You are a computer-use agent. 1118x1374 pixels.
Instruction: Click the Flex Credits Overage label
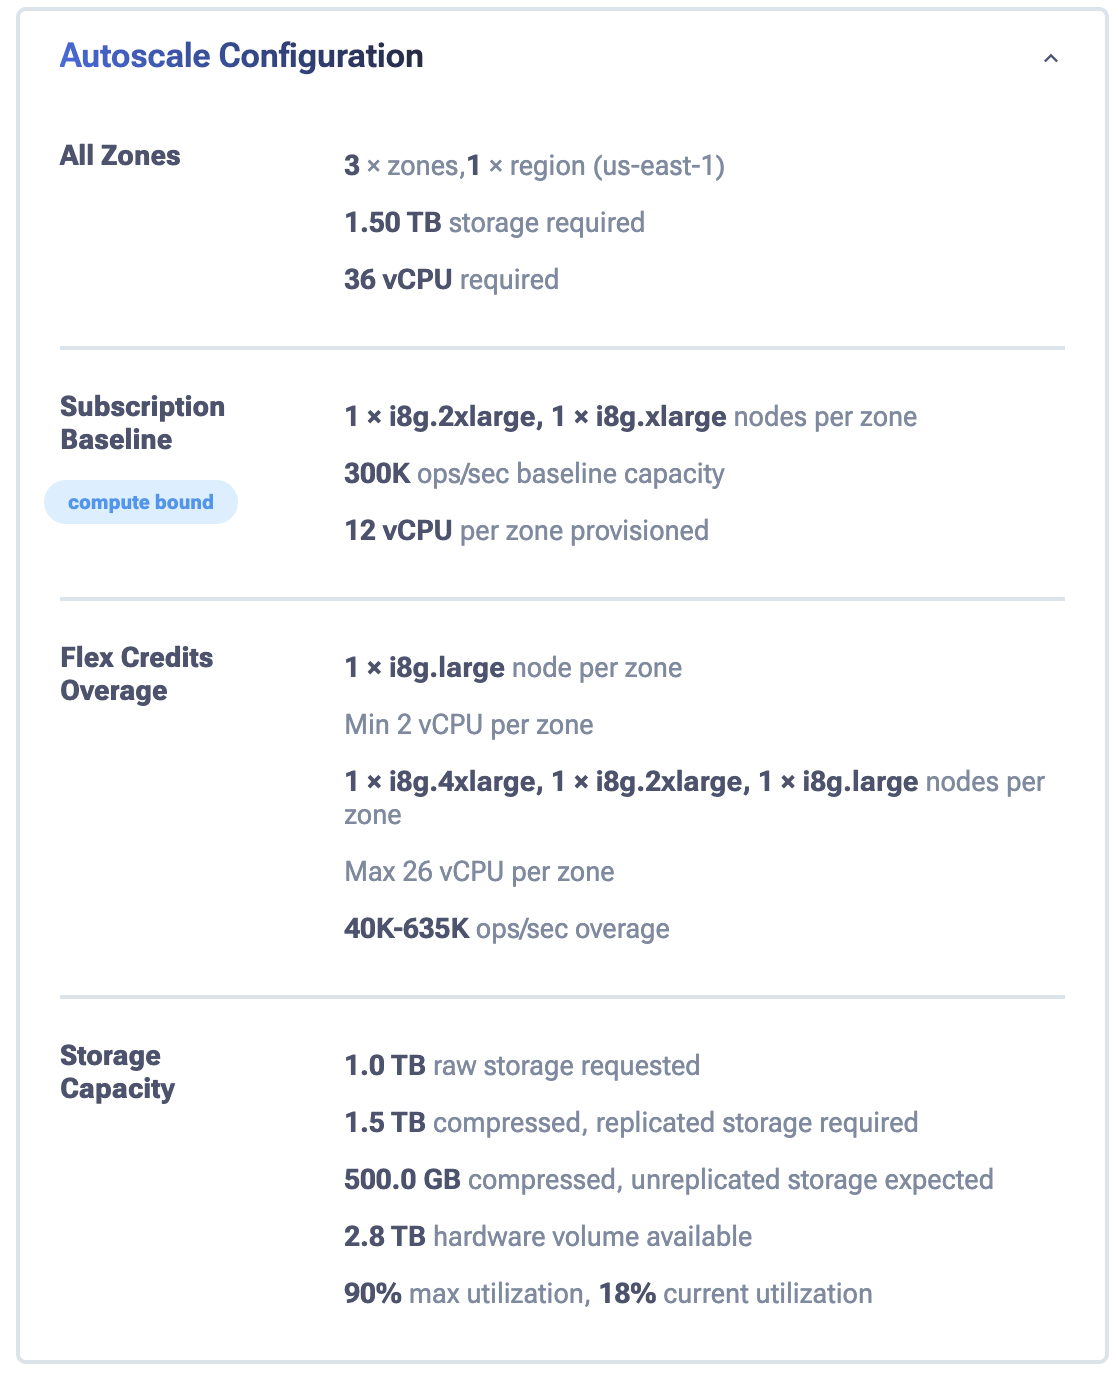tap(136, 674)
